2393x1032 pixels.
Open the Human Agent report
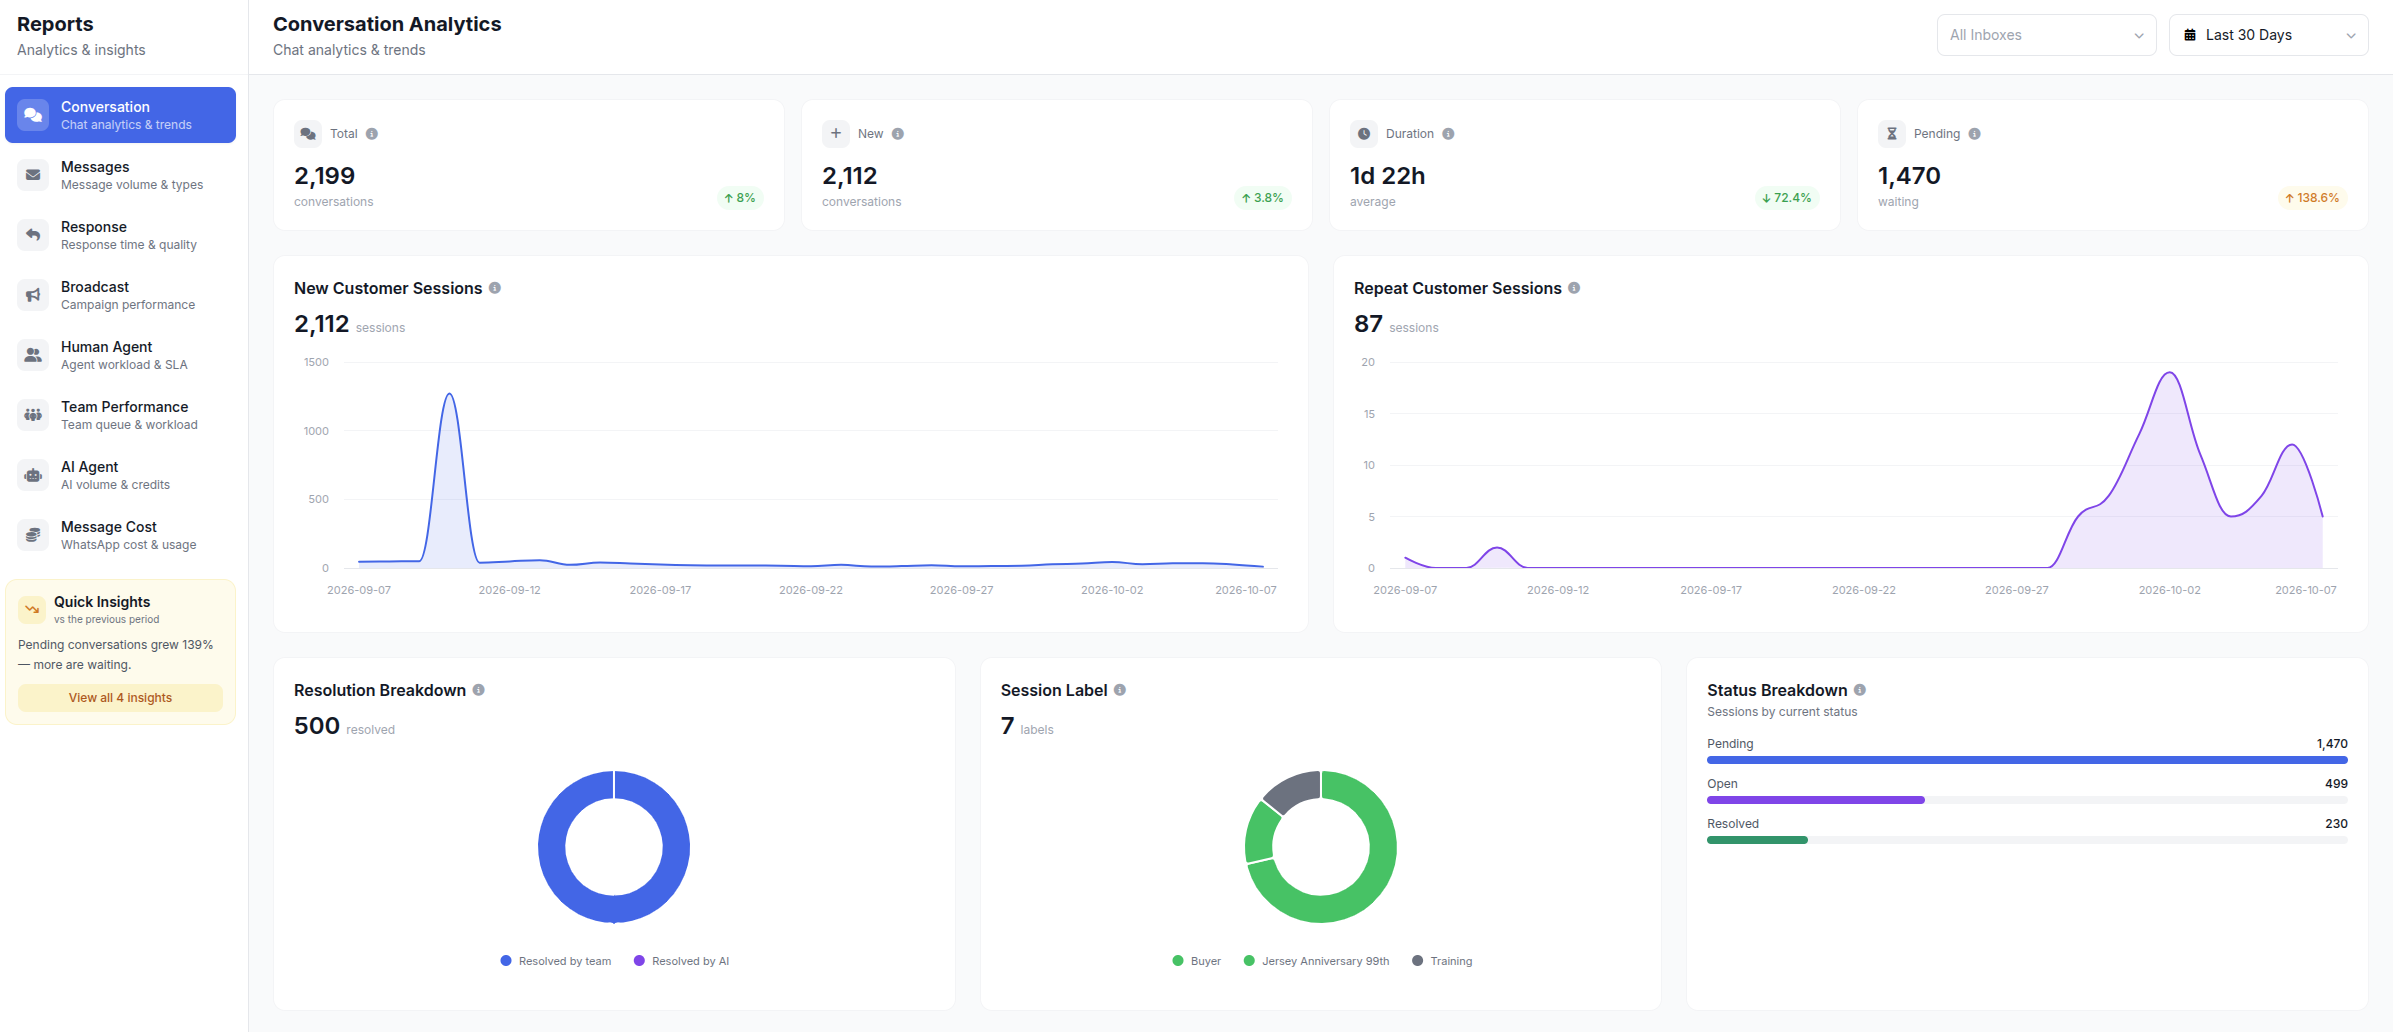coord(120,355)
